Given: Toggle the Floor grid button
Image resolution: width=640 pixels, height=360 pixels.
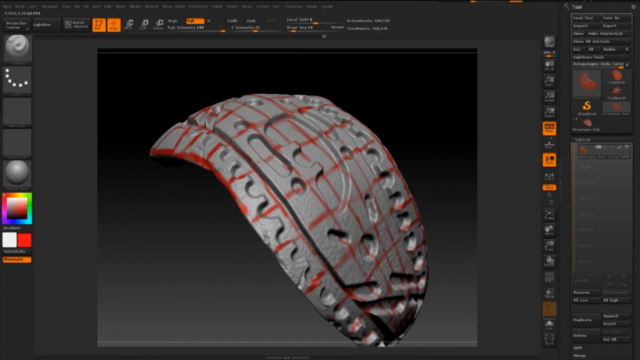Looking at the screenshot, I should pos(549,144).
